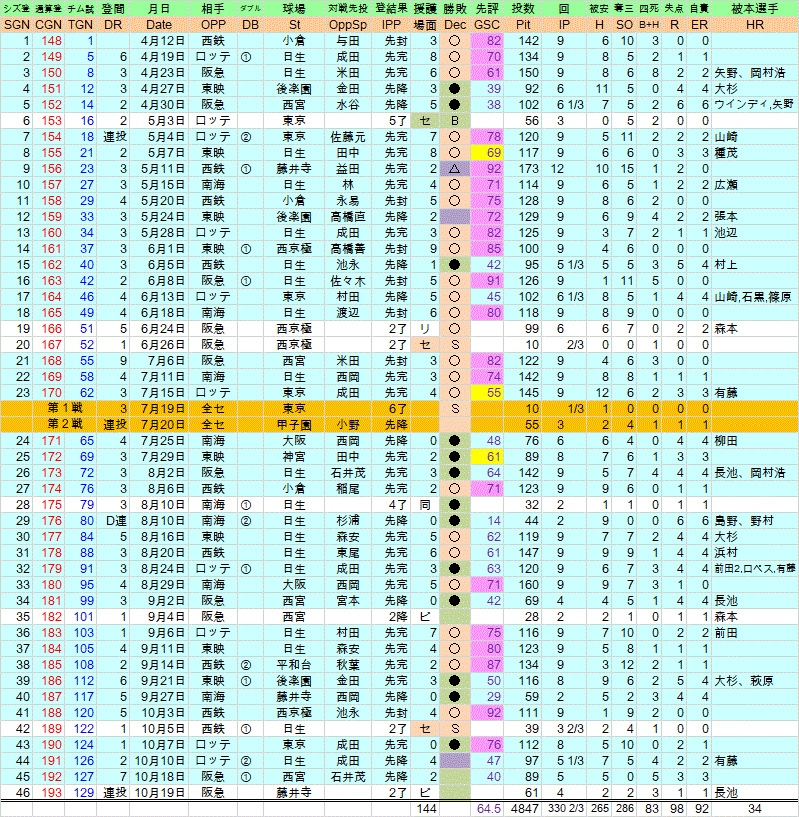Select the total pitches value 4847

(x=525, y=809)
